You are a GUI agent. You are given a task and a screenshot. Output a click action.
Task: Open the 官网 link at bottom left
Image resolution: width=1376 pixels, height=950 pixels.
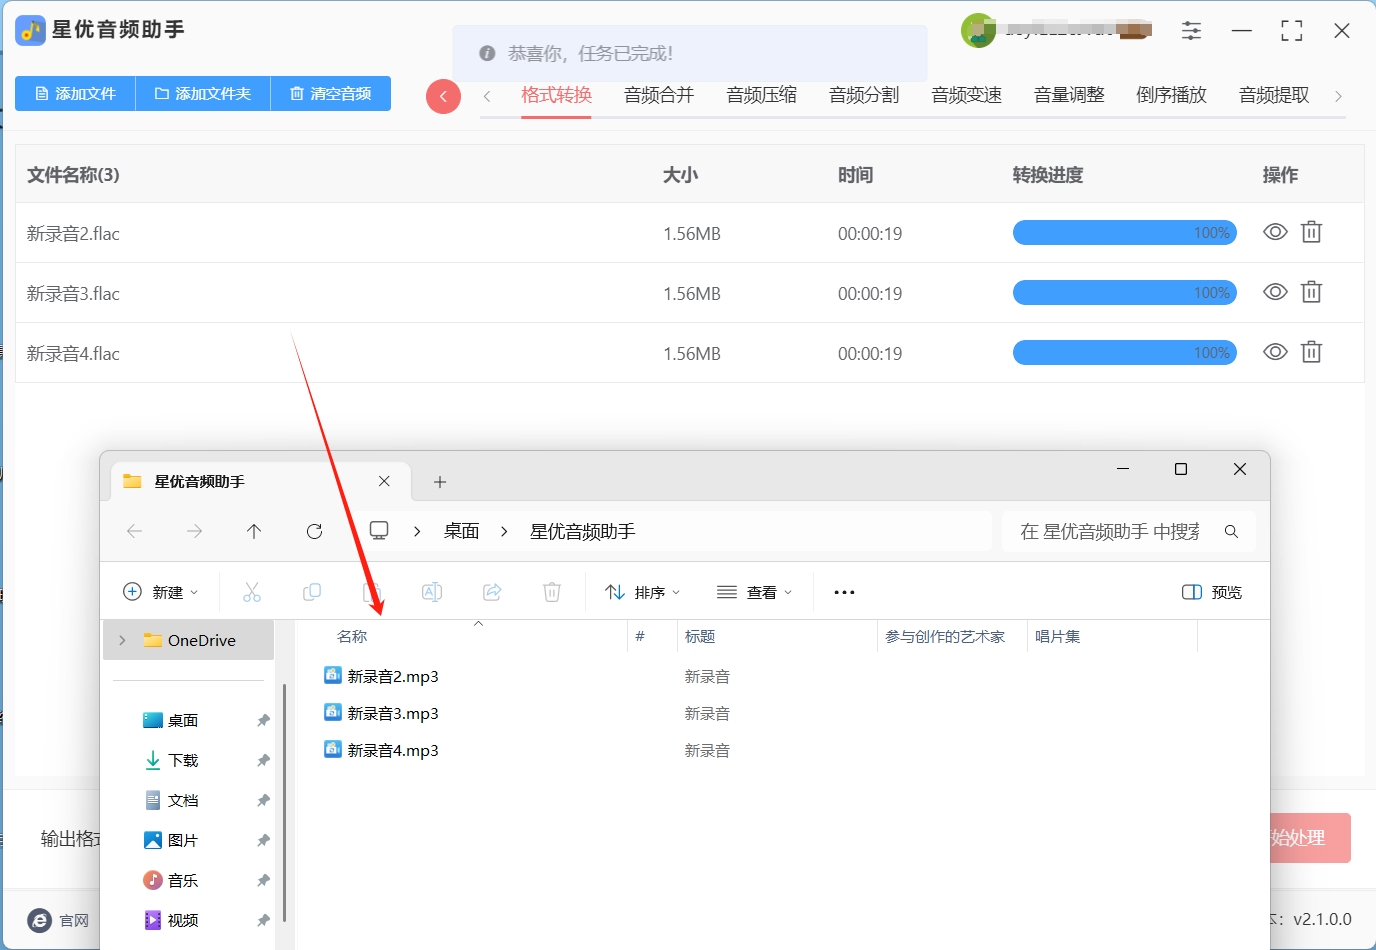60,920
